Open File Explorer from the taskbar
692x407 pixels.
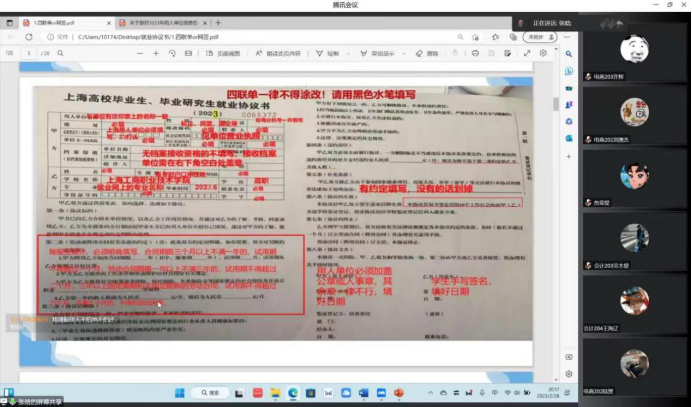pos(275,393)
